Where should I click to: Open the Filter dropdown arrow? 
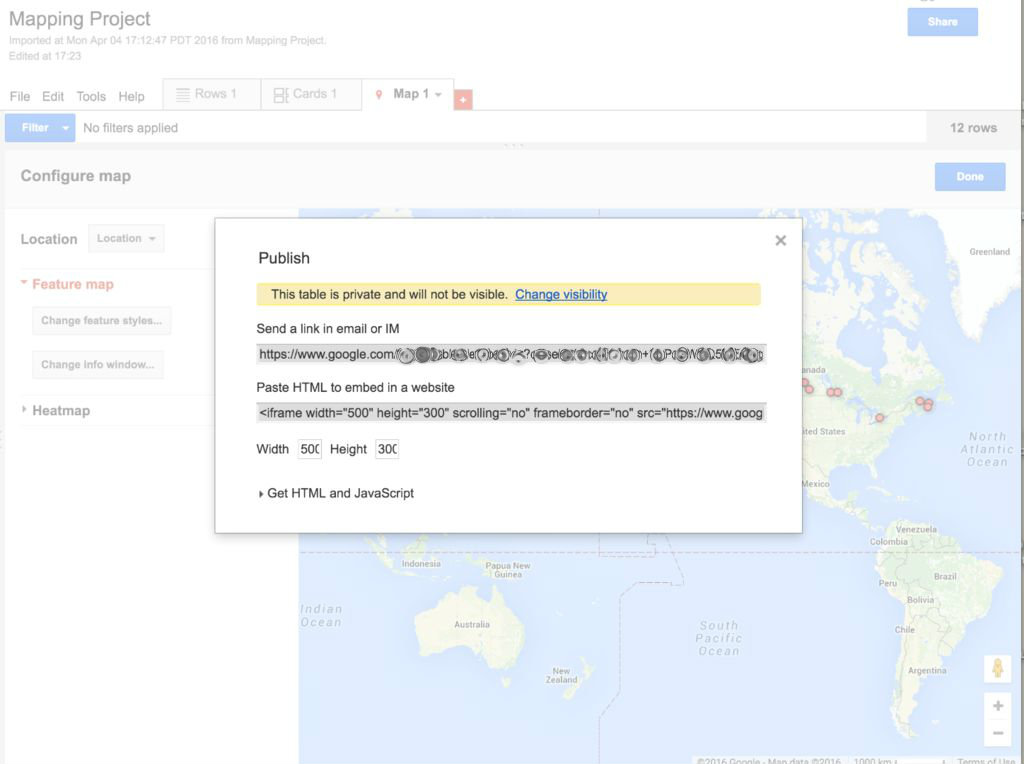click(66, 128)
